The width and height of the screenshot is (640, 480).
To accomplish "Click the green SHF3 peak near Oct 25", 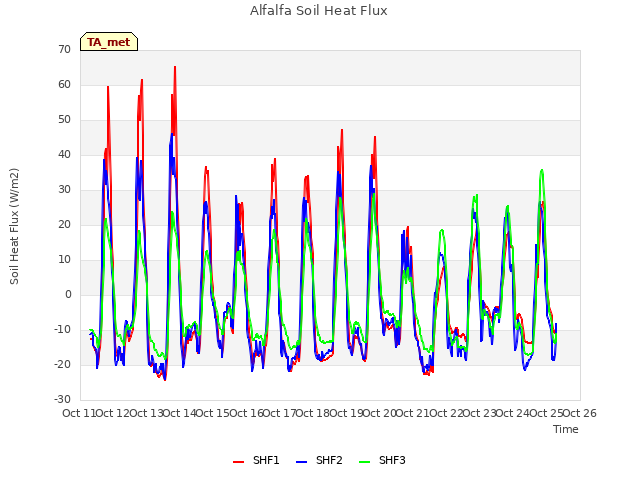I will pos(542,170).
